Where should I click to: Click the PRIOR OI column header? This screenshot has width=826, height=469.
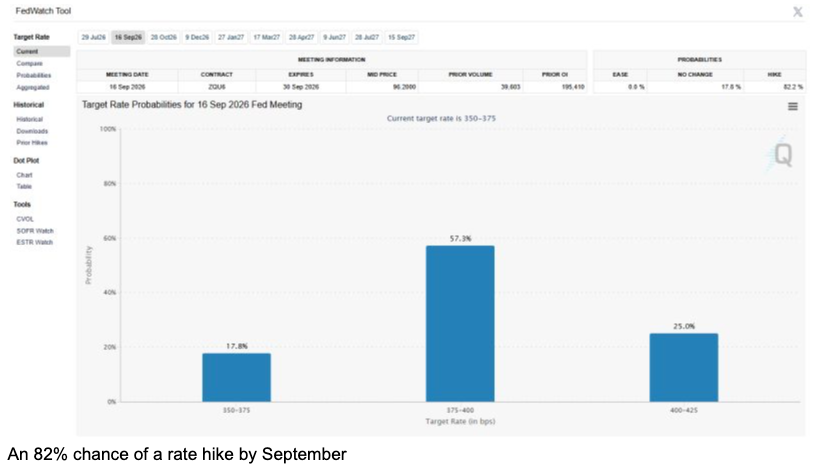pyautogui.click(x=555, y=74)
